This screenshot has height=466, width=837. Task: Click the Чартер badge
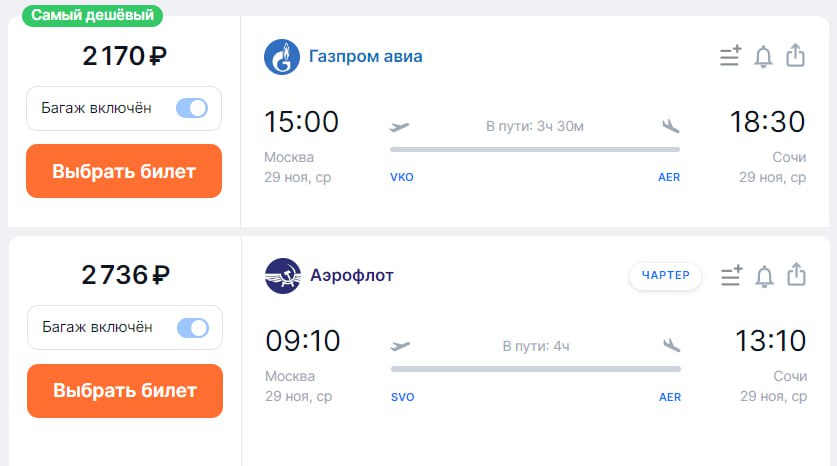(x=665, y=276)
